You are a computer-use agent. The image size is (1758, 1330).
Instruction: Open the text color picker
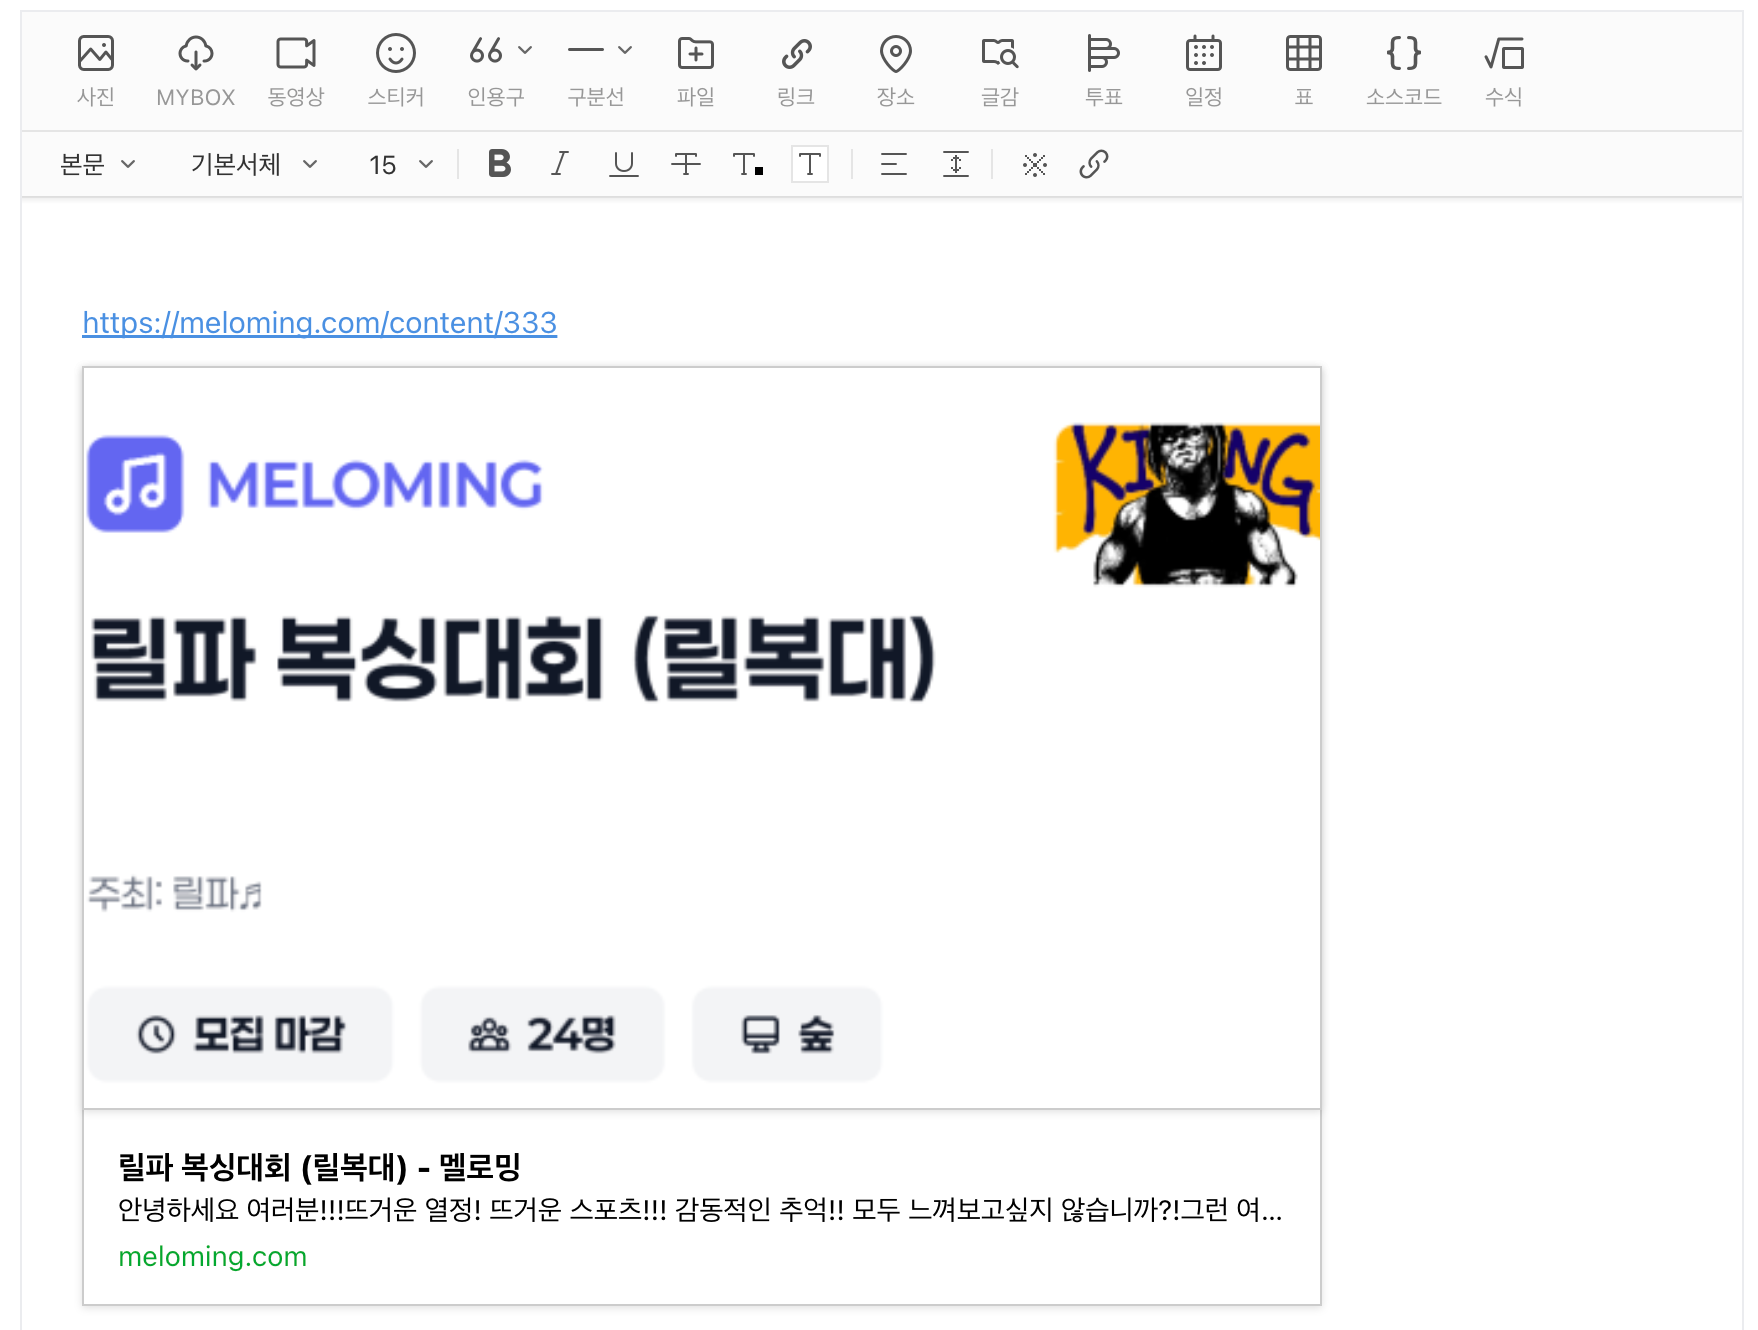(748, 164)
